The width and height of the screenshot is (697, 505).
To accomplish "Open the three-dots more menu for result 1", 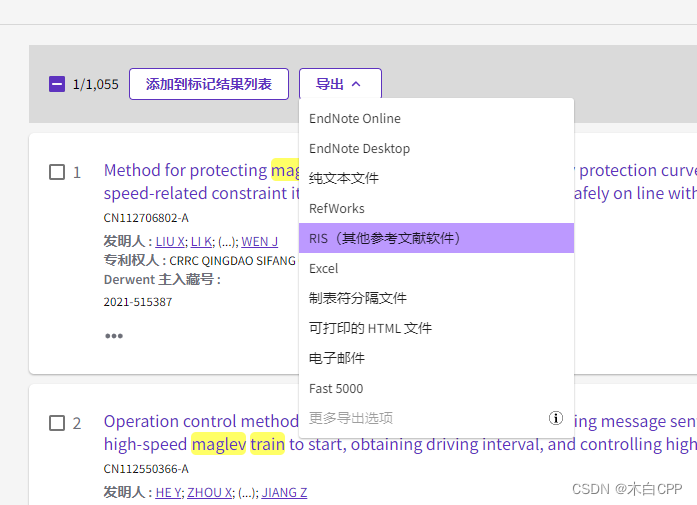I will 114,336.
